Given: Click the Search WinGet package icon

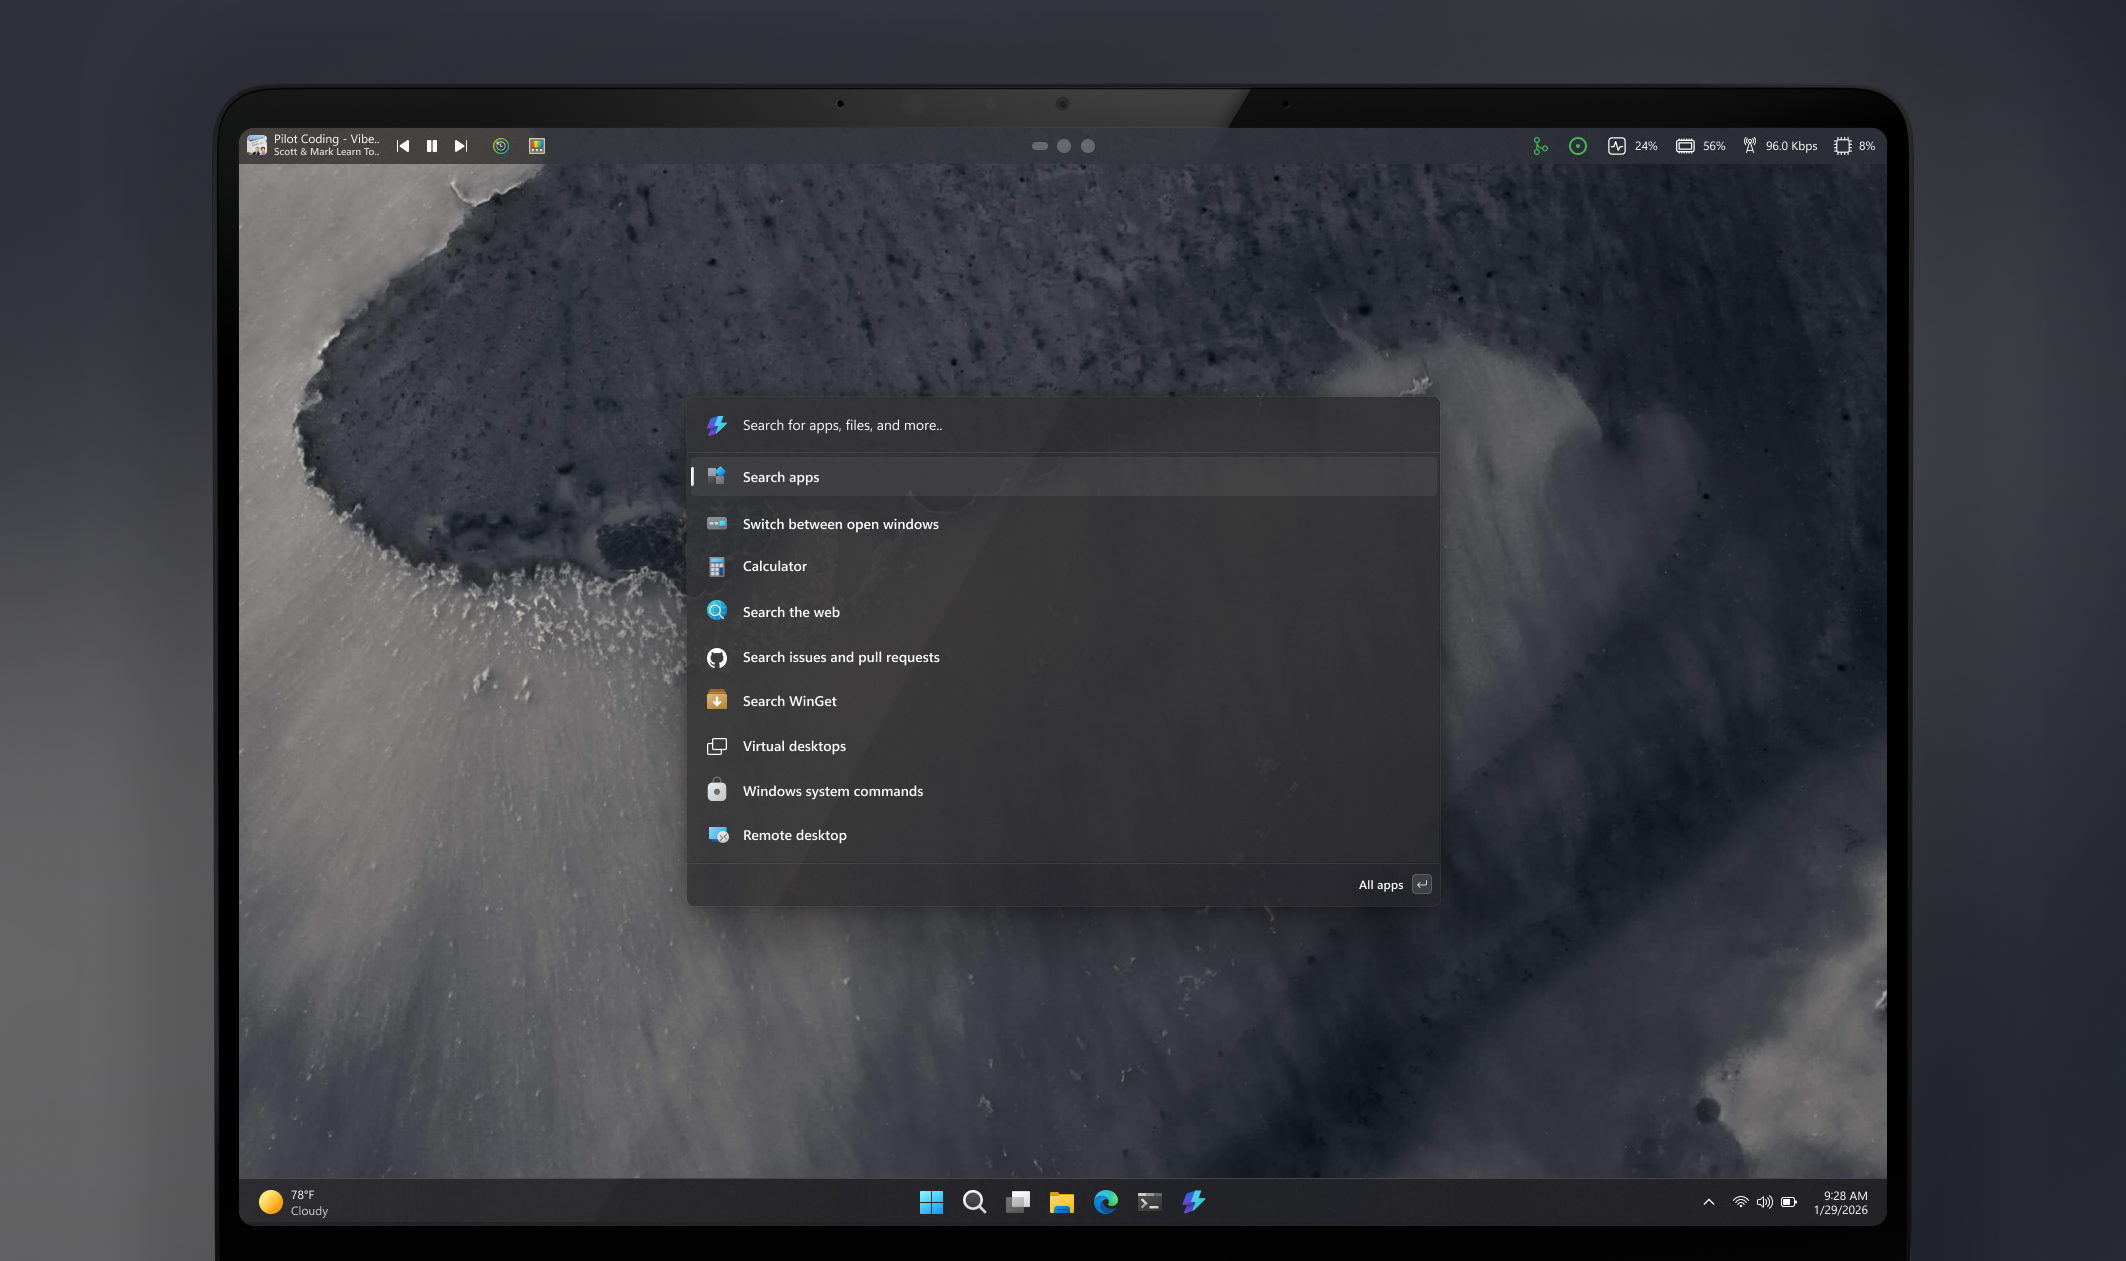Looking at the screenshot, I should click(x=717, y=700).
